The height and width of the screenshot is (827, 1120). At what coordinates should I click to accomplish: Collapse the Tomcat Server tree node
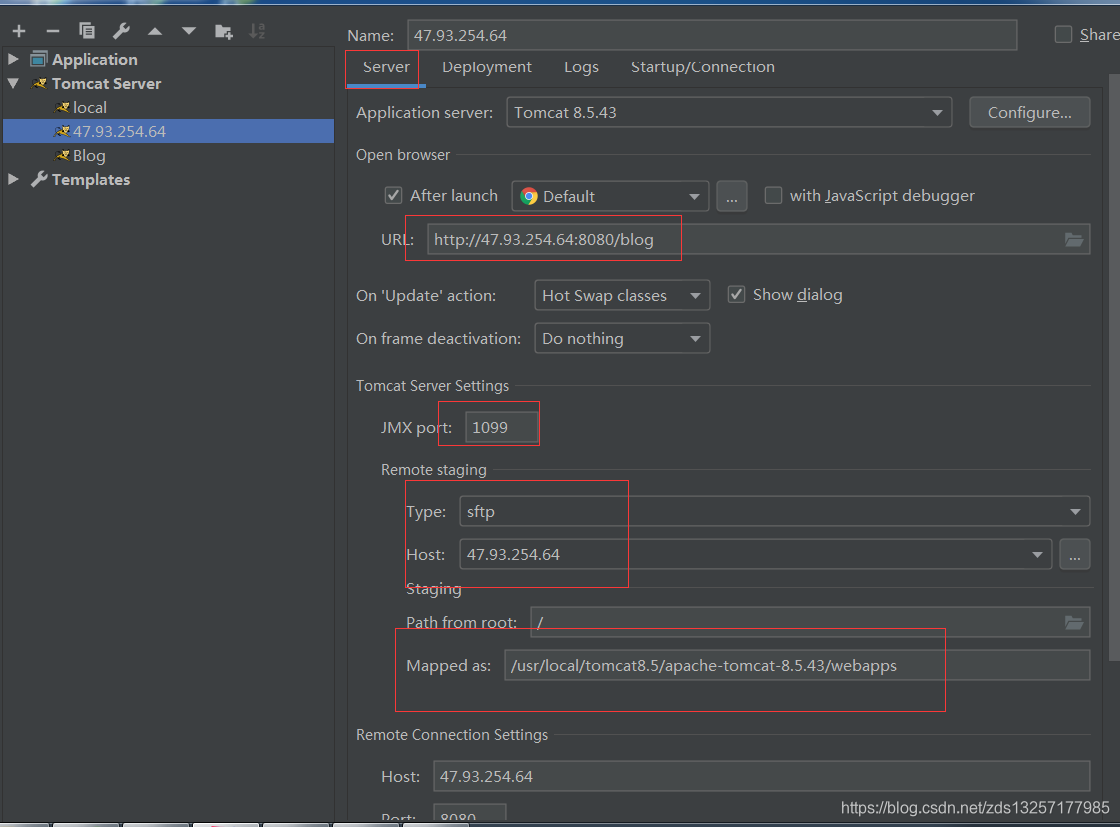13,84
